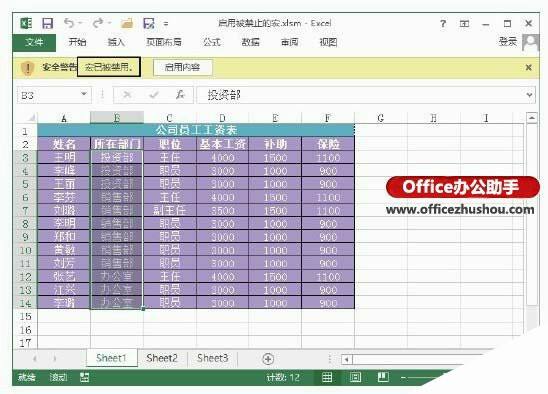548x394 pixels.
Task: Click the confirm checkmark in formula bar
Action: (154, 95)
